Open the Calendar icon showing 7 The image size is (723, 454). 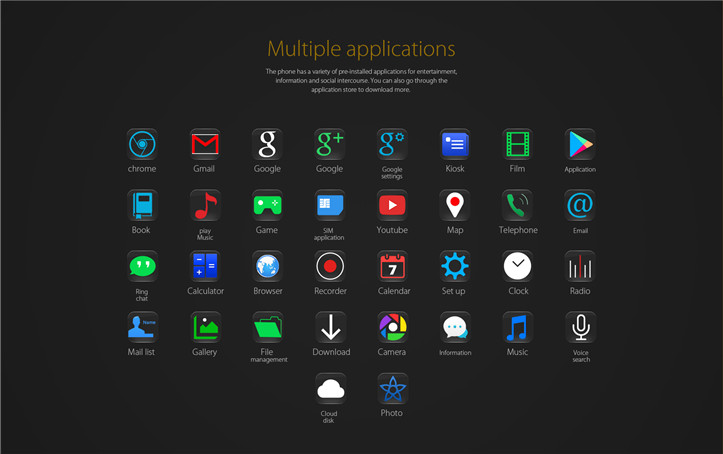(392, 266)
